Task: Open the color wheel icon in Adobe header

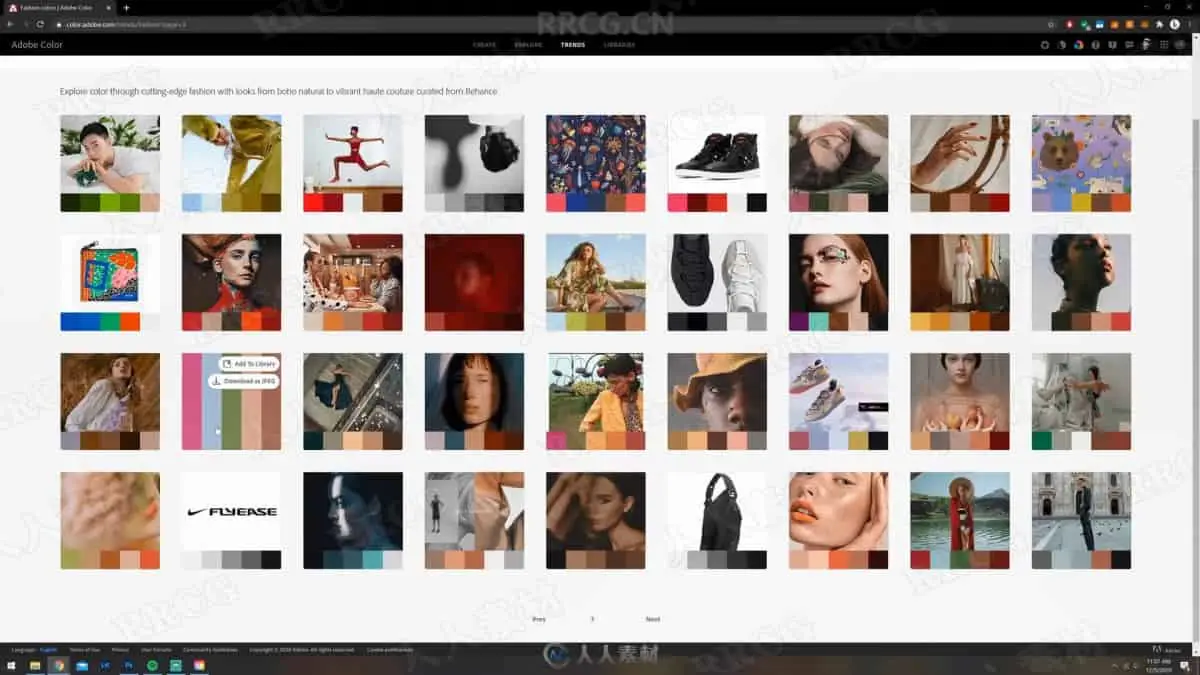Action: click(x=1079, y=44)
